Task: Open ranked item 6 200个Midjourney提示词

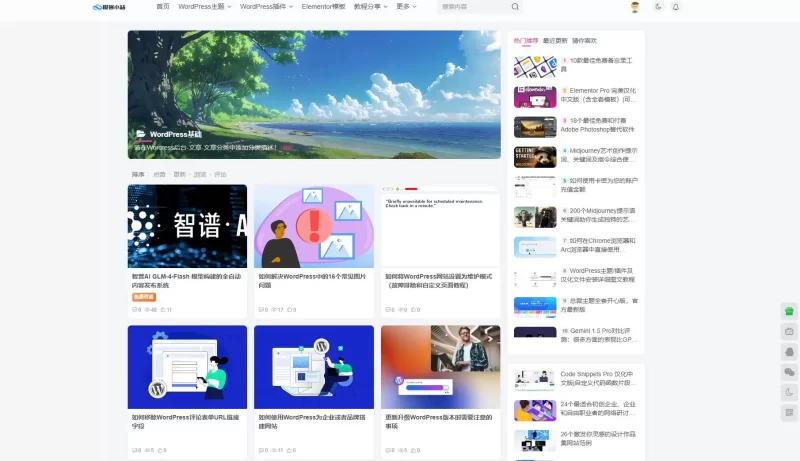Action: point(598,215)
